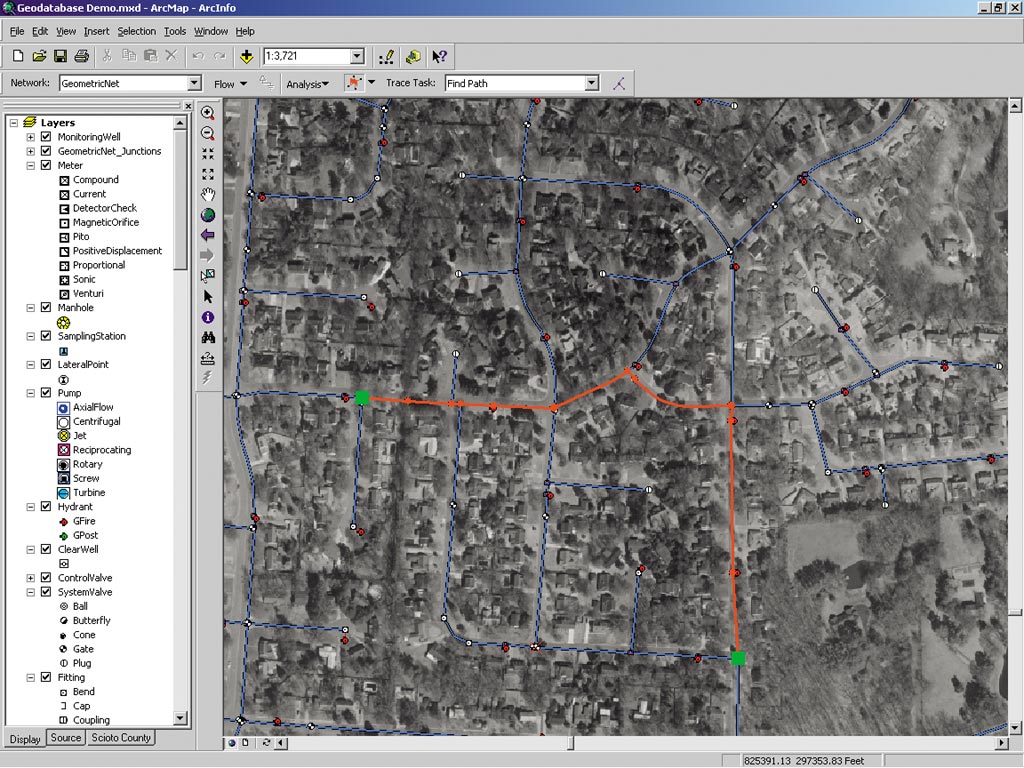Toggle the SystemValve layer checkbox

46,592
